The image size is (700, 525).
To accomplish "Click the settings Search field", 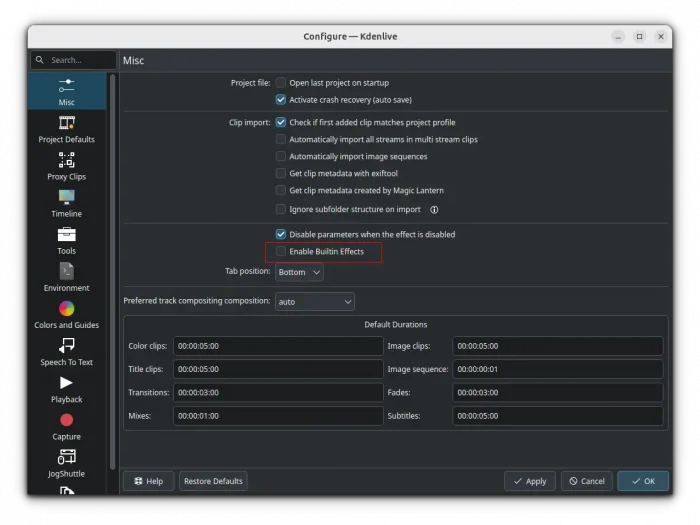I will (x=74, y=60).
